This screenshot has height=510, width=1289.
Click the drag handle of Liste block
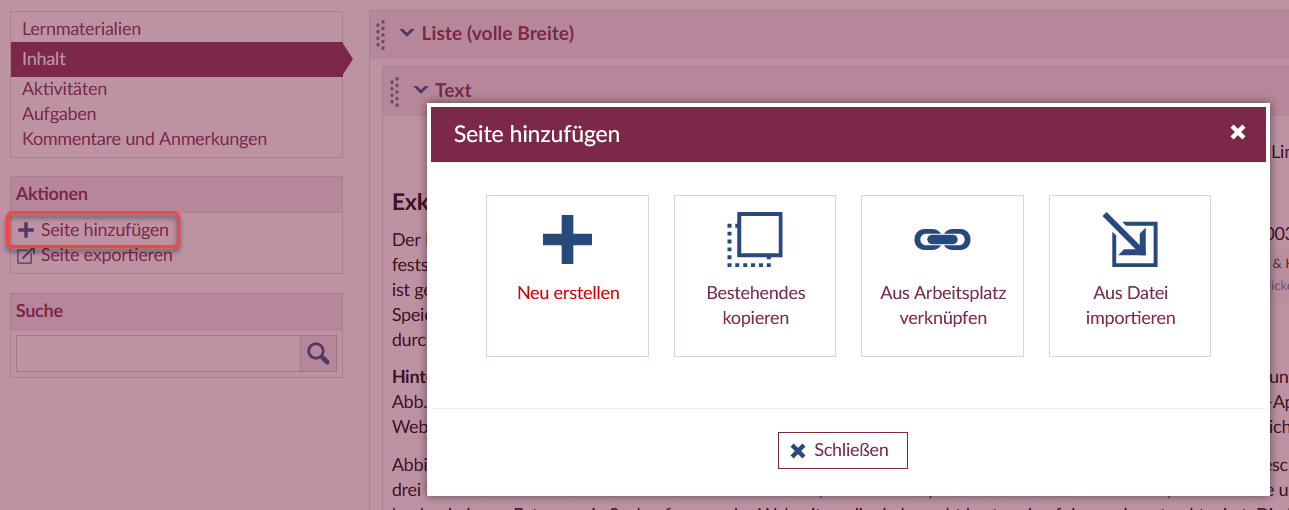pyautogui.click(x=380, y=34)
